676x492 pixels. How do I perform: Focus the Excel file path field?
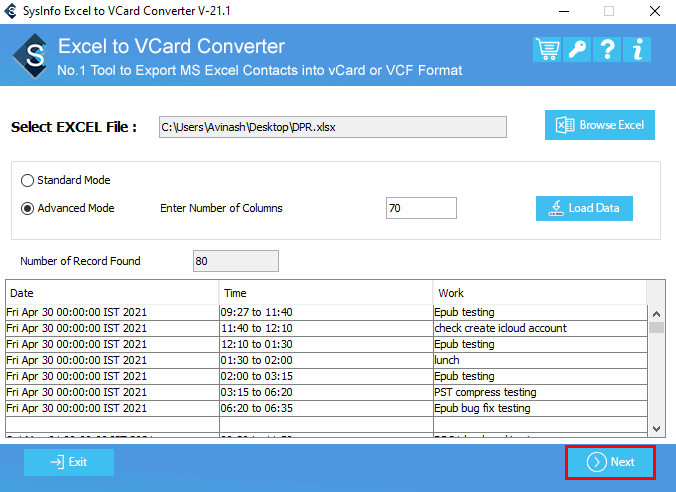[x=333, y=127]
